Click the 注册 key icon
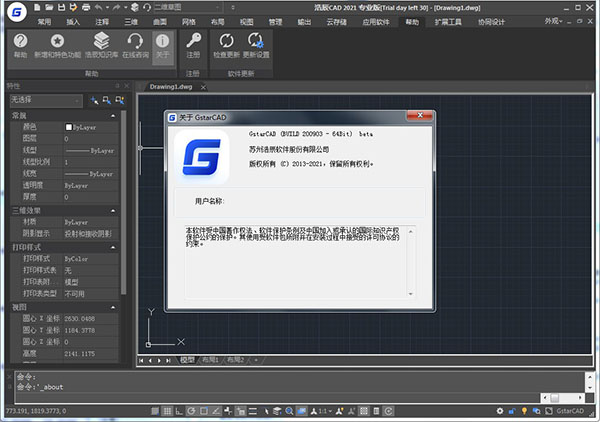Screen dimensions: 600x422 click(x=193, y=46)
